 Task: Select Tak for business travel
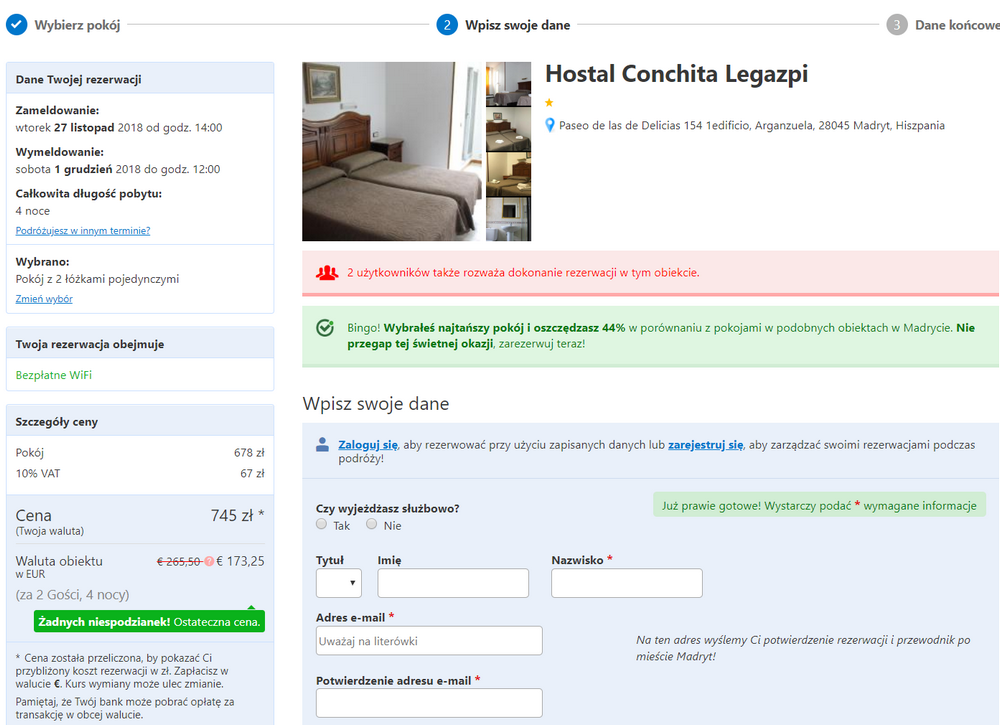321,524
